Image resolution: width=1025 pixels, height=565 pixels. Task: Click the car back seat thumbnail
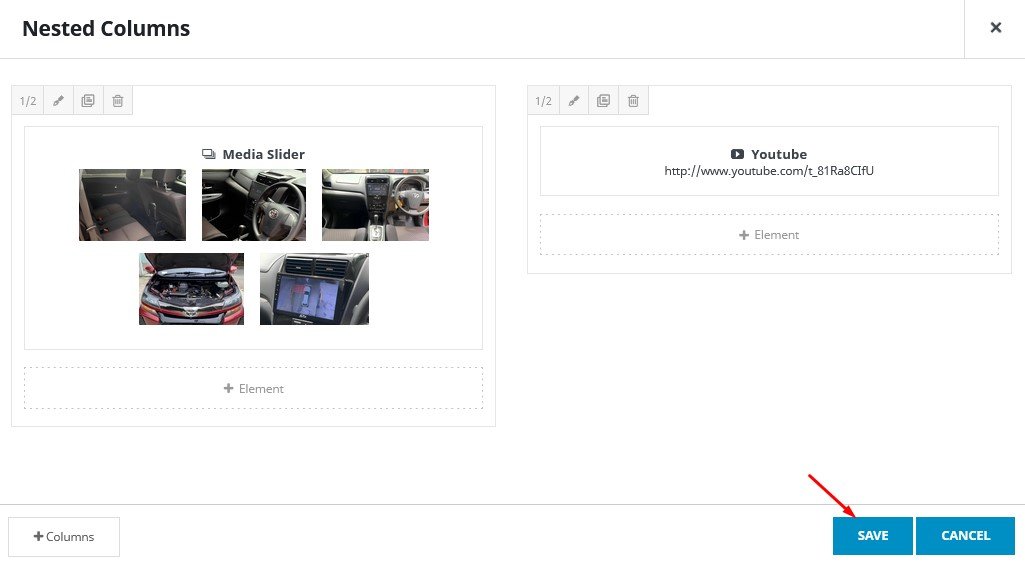(132, 205)
